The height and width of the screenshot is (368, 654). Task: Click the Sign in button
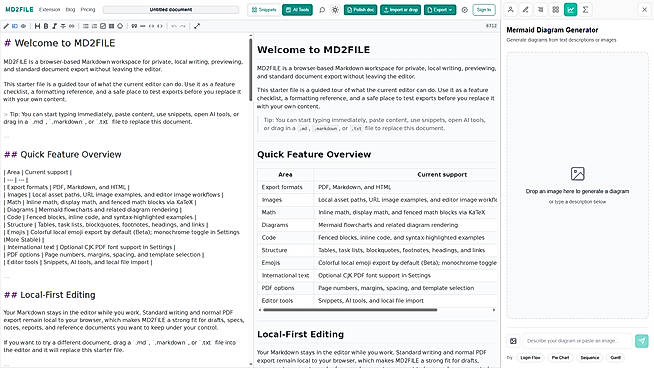click(x=484, y=10)
